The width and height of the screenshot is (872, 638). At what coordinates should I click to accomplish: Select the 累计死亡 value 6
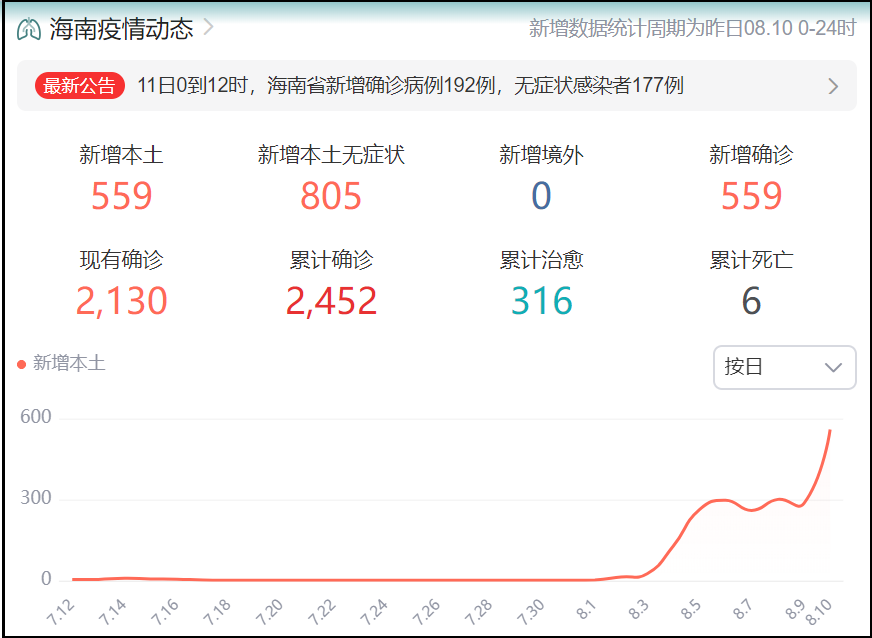751,301
